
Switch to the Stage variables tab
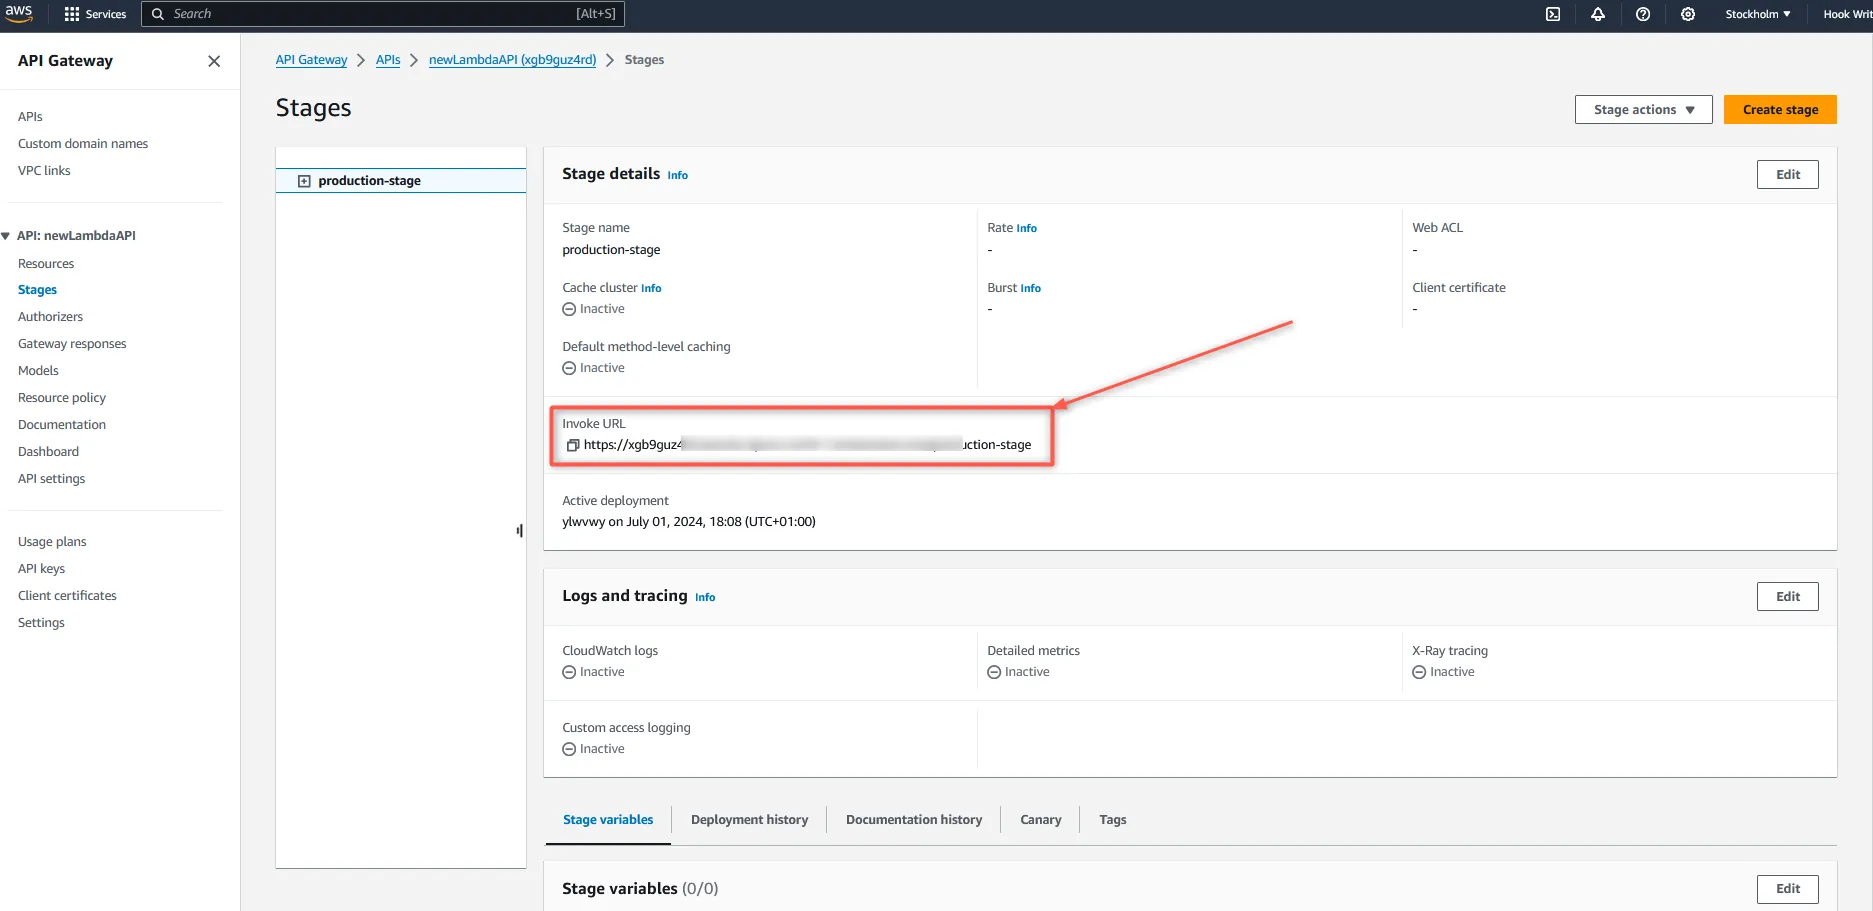pyautogui.click(x=608, y=820)
